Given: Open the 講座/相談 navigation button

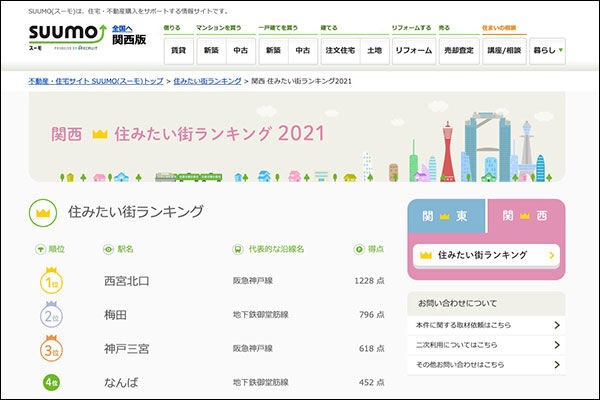Looking at the screenshot, I should pyautogui.click(x=504, y=51).
